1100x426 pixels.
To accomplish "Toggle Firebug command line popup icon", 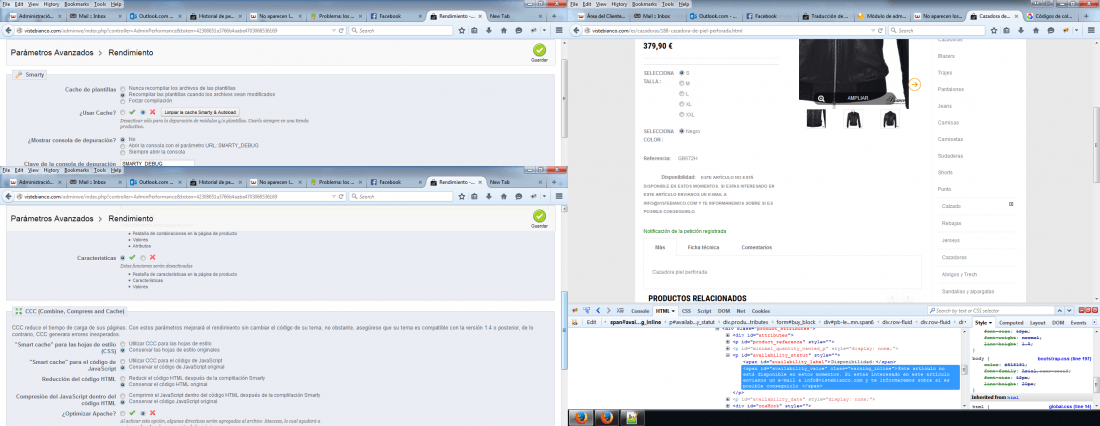I will tap(619, 310).
